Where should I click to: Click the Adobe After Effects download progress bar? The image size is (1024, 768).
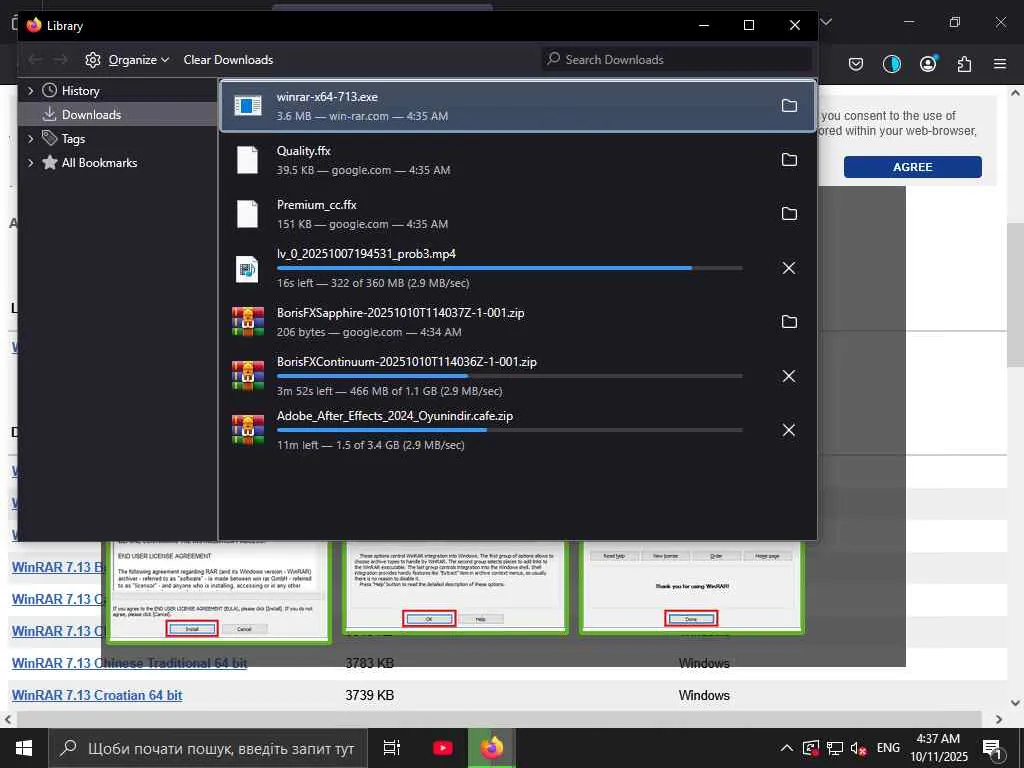[509, 430]
